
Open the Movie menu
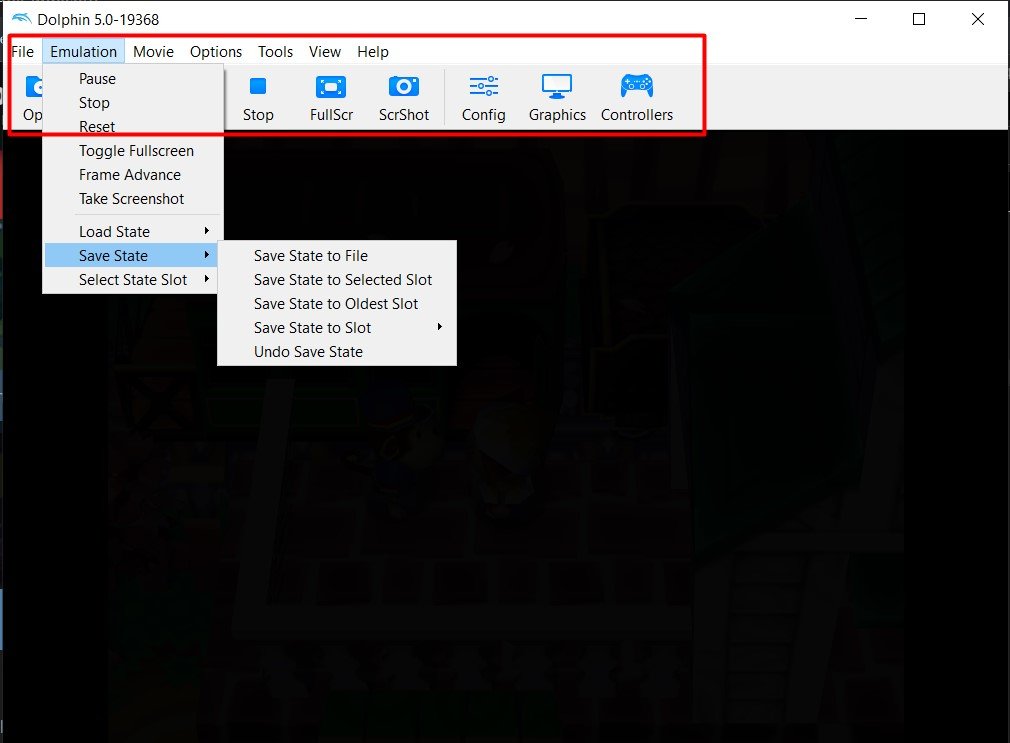tap(153, 52)
